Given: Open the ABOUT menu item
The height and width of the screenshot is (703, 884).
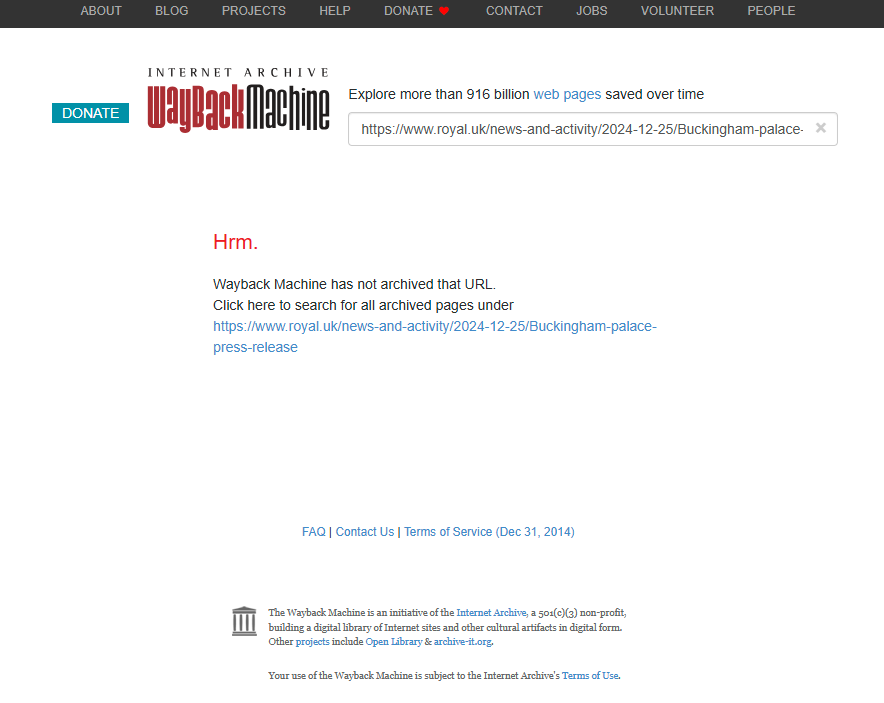Looking at the screenshot, I should [x=101, y=11].
